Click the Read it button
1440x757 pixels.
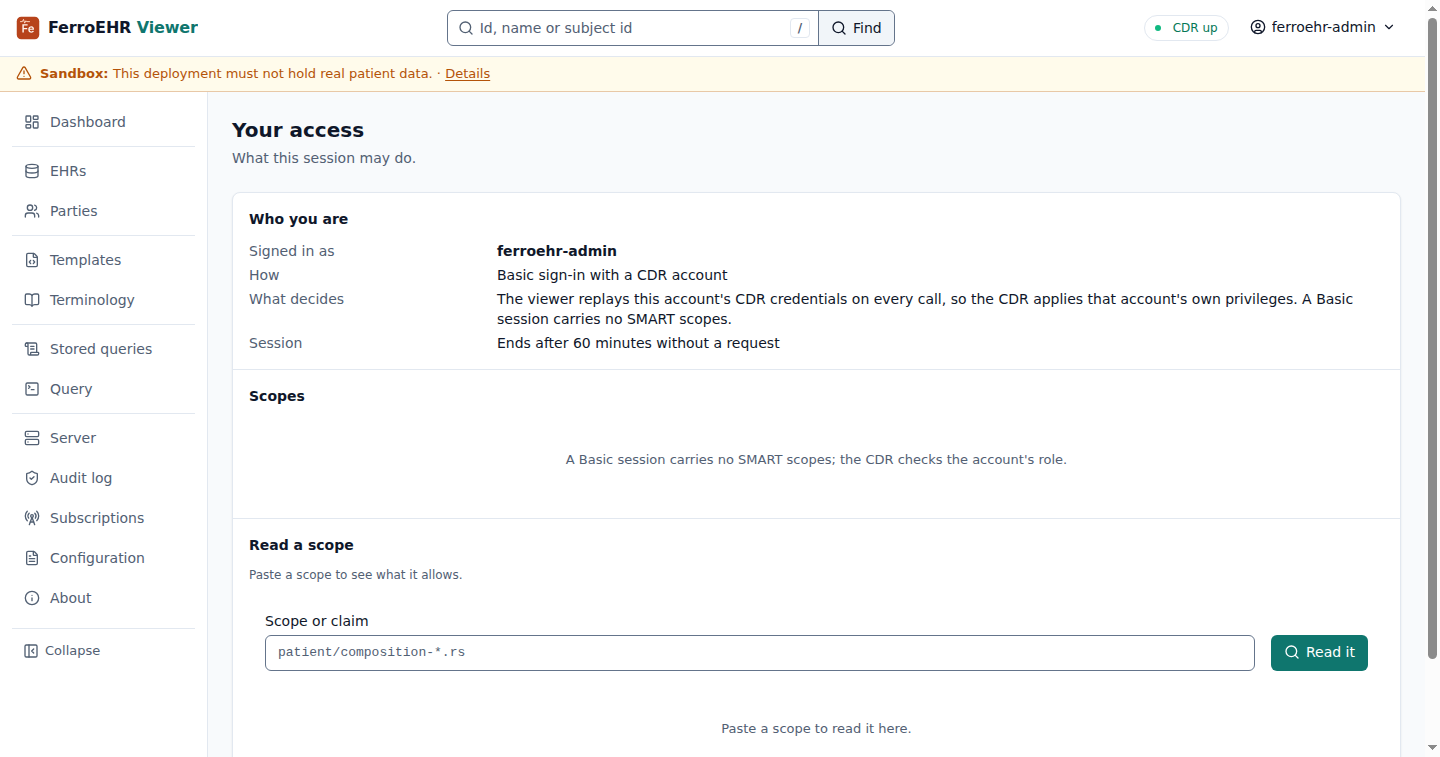(1319, 652)
